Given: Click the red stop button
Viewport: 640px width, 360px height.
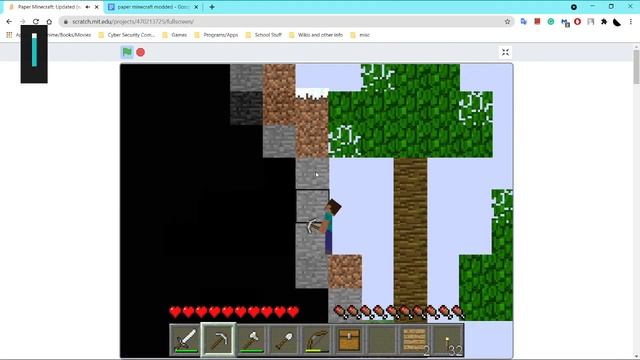Looking at the screenshot, I should point(140,52).
